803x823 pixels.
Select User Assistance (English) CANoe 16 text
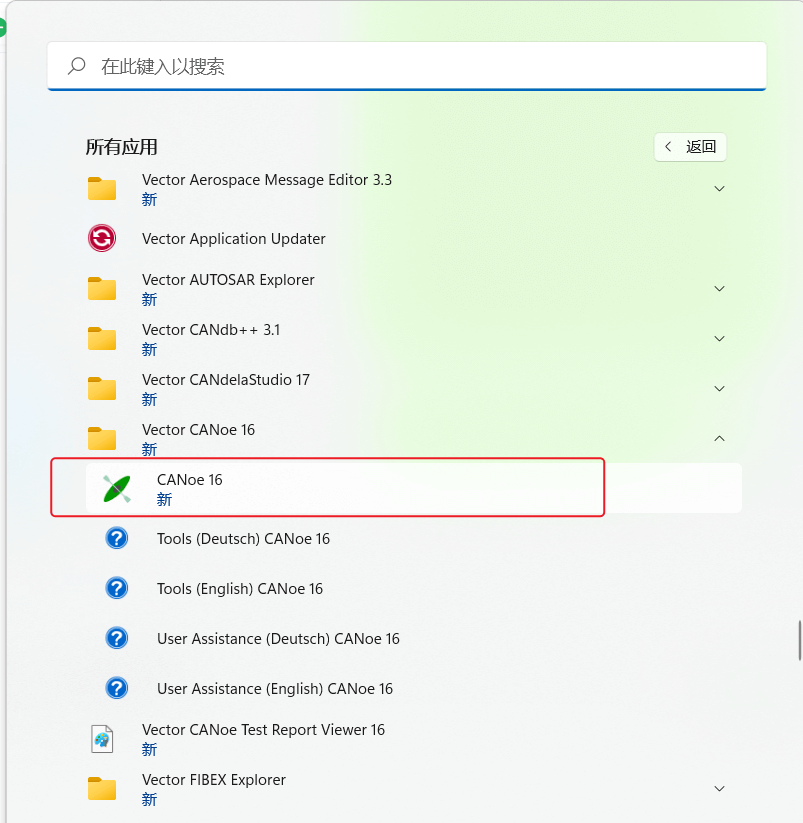pyautogui.click(x=275, y=689)
